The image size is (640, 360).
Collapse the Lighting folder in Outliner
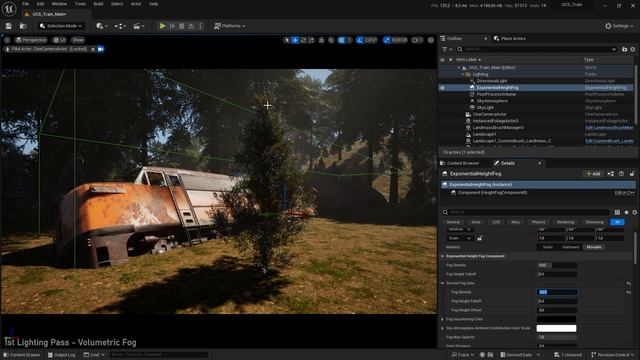pos(463,74)
